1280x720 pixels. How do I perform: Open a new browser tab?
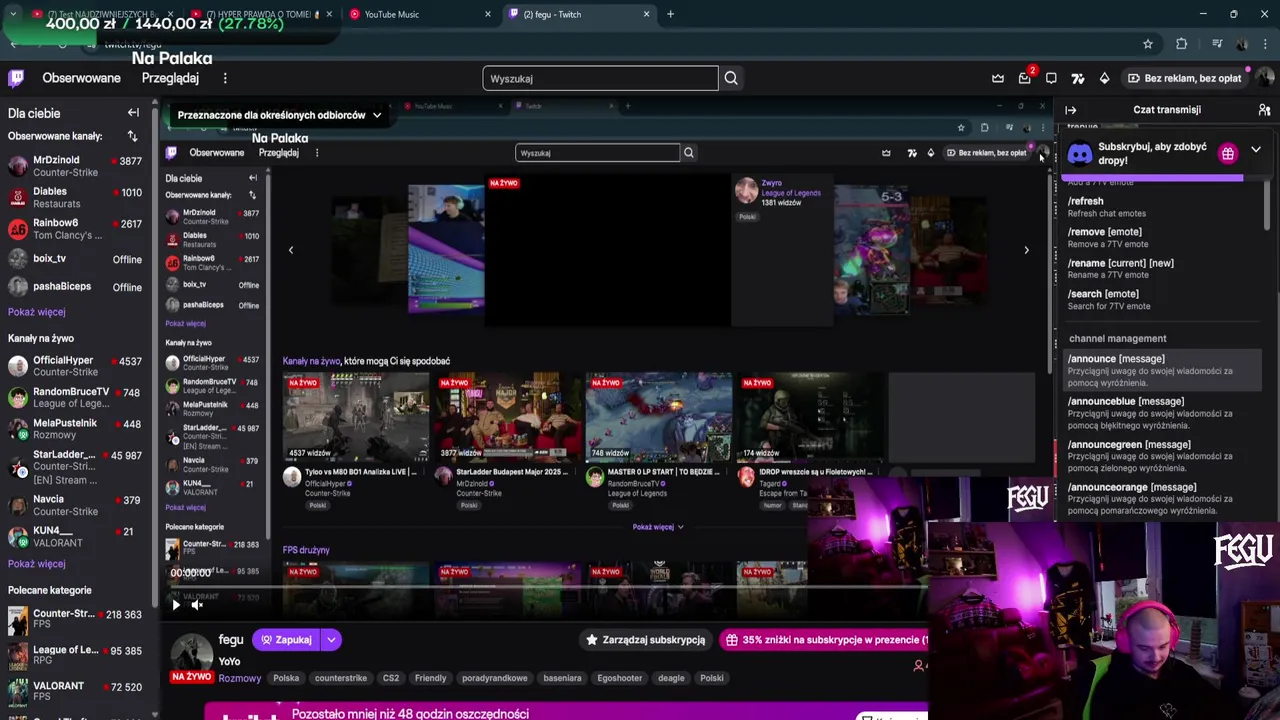[670, 14]
